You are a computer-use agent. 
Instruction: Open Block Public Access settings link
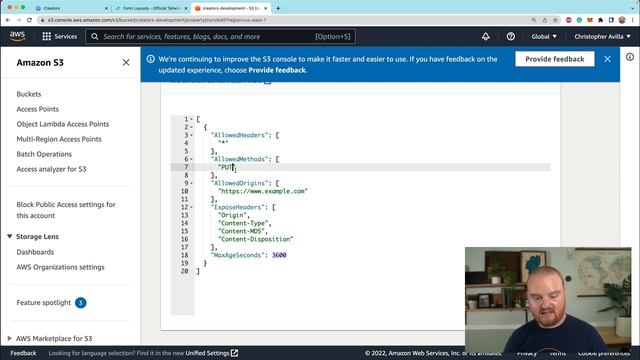pyautogui.click(x=66, y=210)
